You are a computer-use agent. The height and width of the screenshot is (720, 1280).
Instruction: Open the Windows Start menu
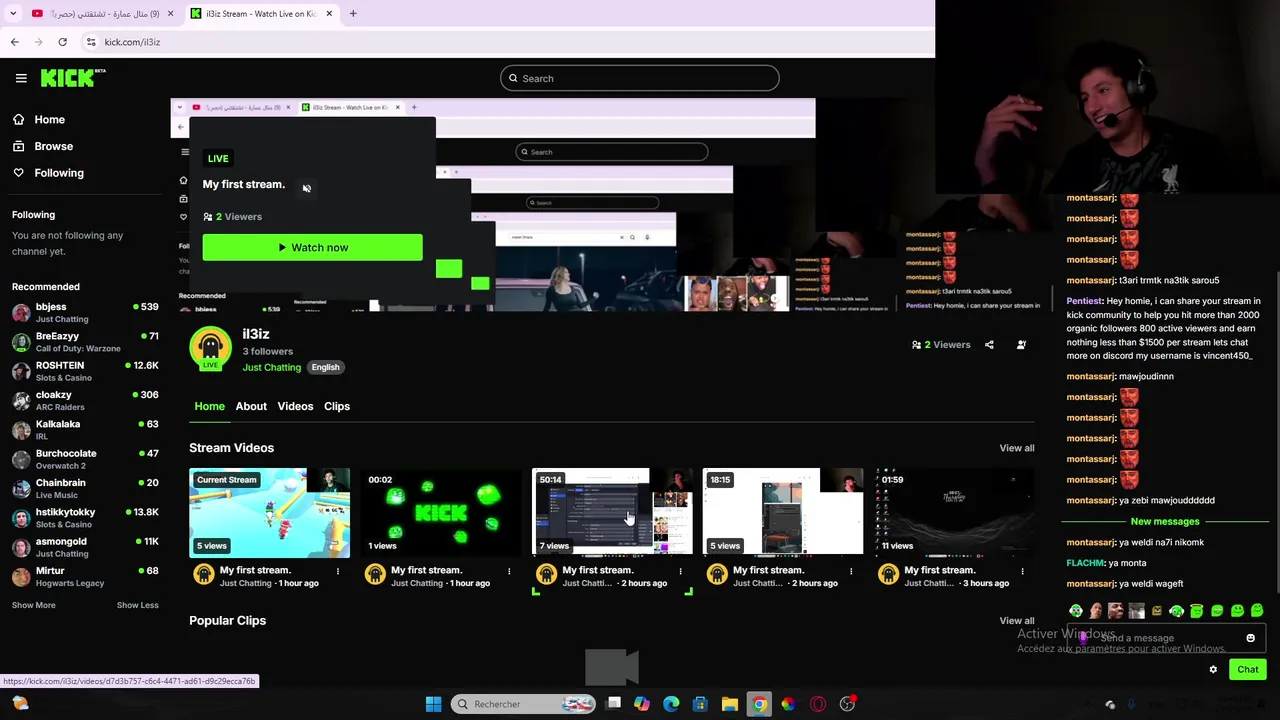coord(433,704)
